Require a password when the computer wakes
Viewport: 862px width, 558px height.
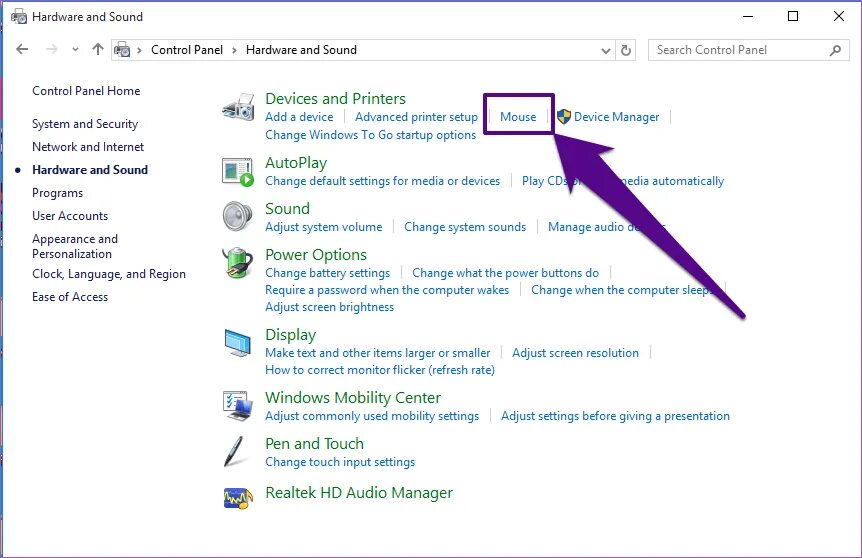click(x=387, y=290)
